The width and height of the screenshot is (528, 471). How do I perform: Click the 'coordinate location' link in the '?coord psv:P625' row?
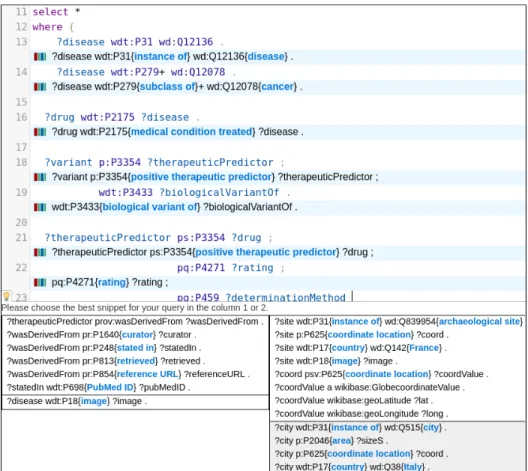[x=387, y=374]
